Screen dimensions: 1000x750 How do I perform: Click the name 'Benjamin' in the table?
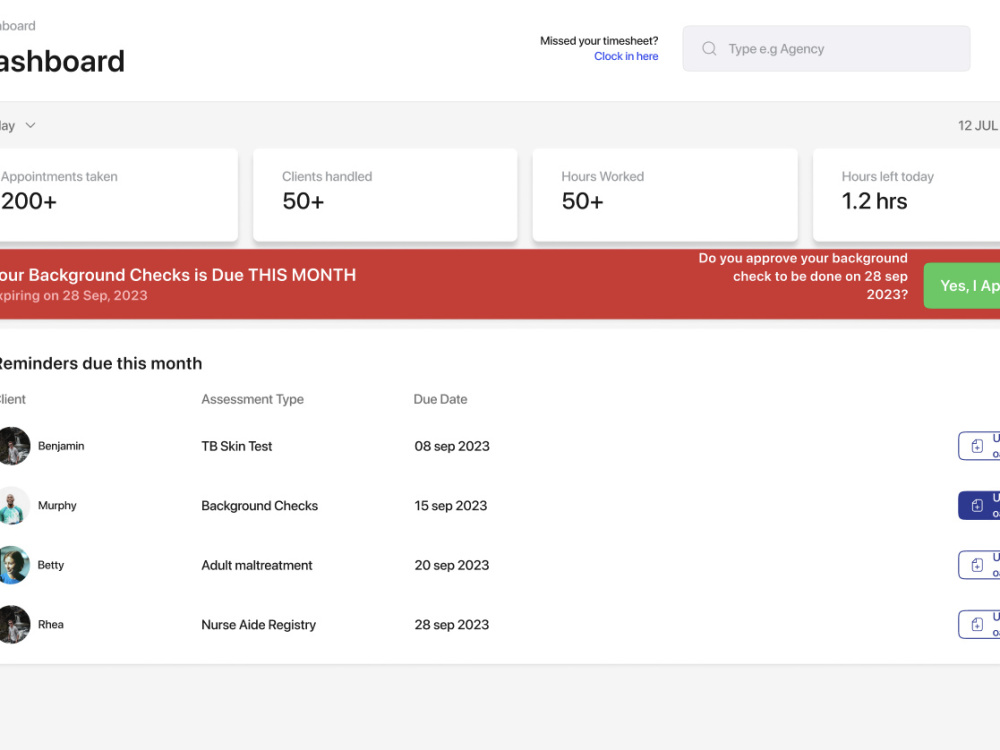61,446
